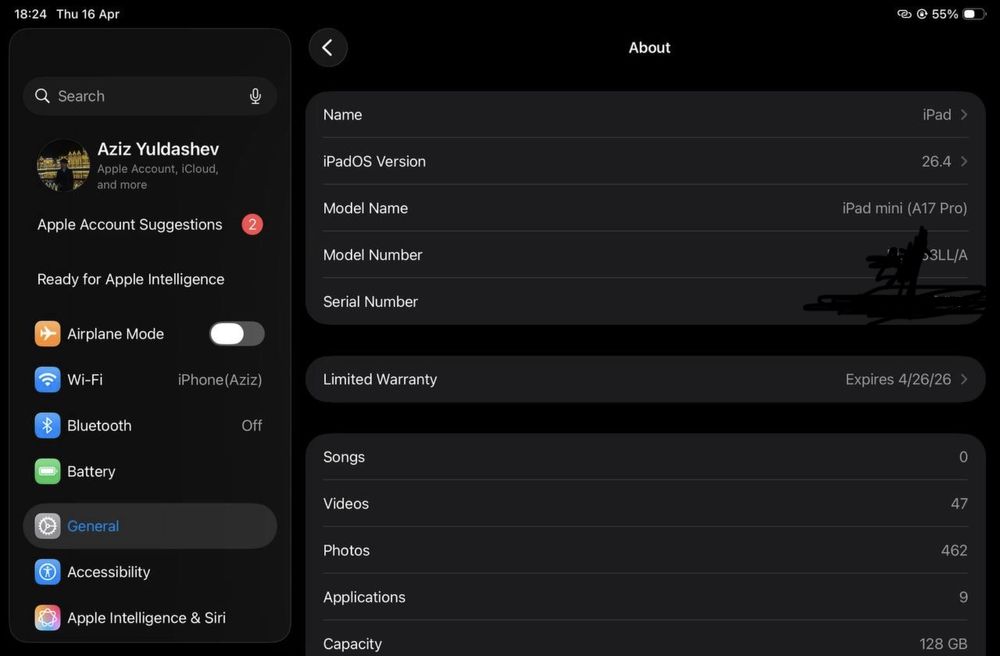Tap the Thu 16 Apr date
This screenshot has width=1000, height=656.
[88, 14]
